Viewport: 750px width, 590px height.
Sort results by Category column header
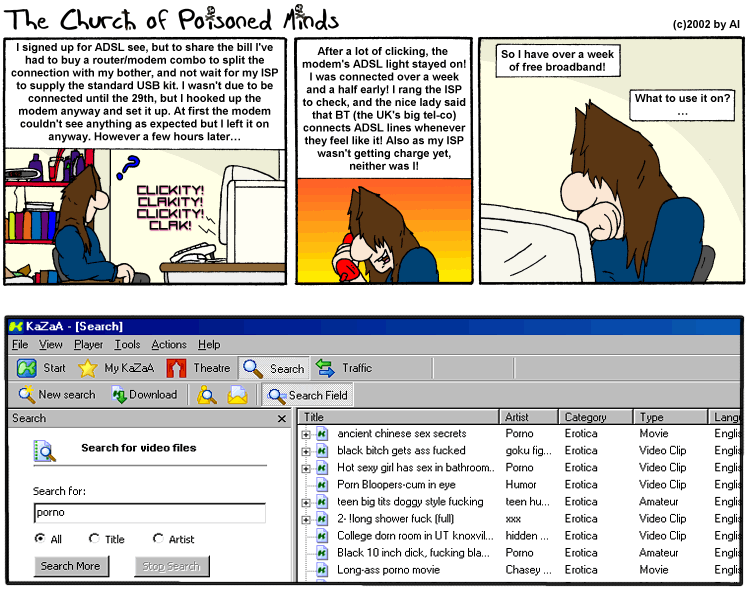pyautogui.click(x=596, y=417)
